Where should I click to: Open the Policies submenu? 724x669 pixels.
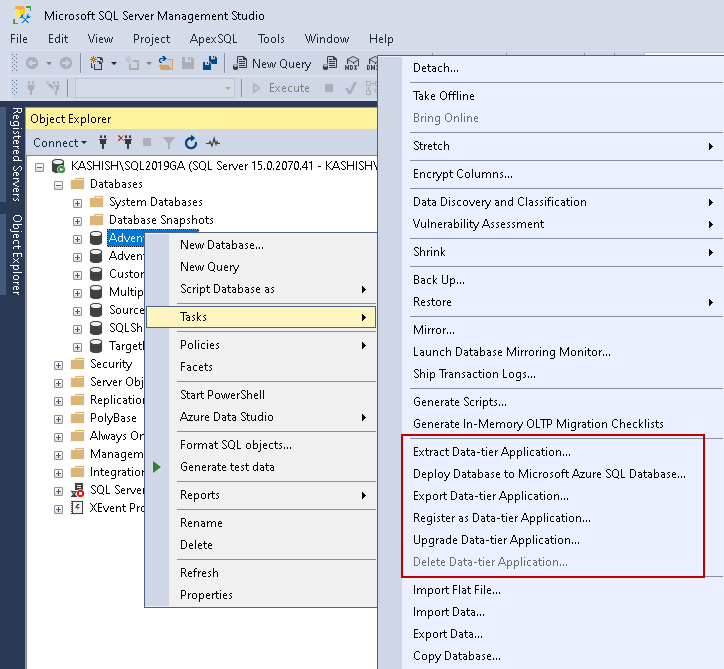(x=261, y=345)
